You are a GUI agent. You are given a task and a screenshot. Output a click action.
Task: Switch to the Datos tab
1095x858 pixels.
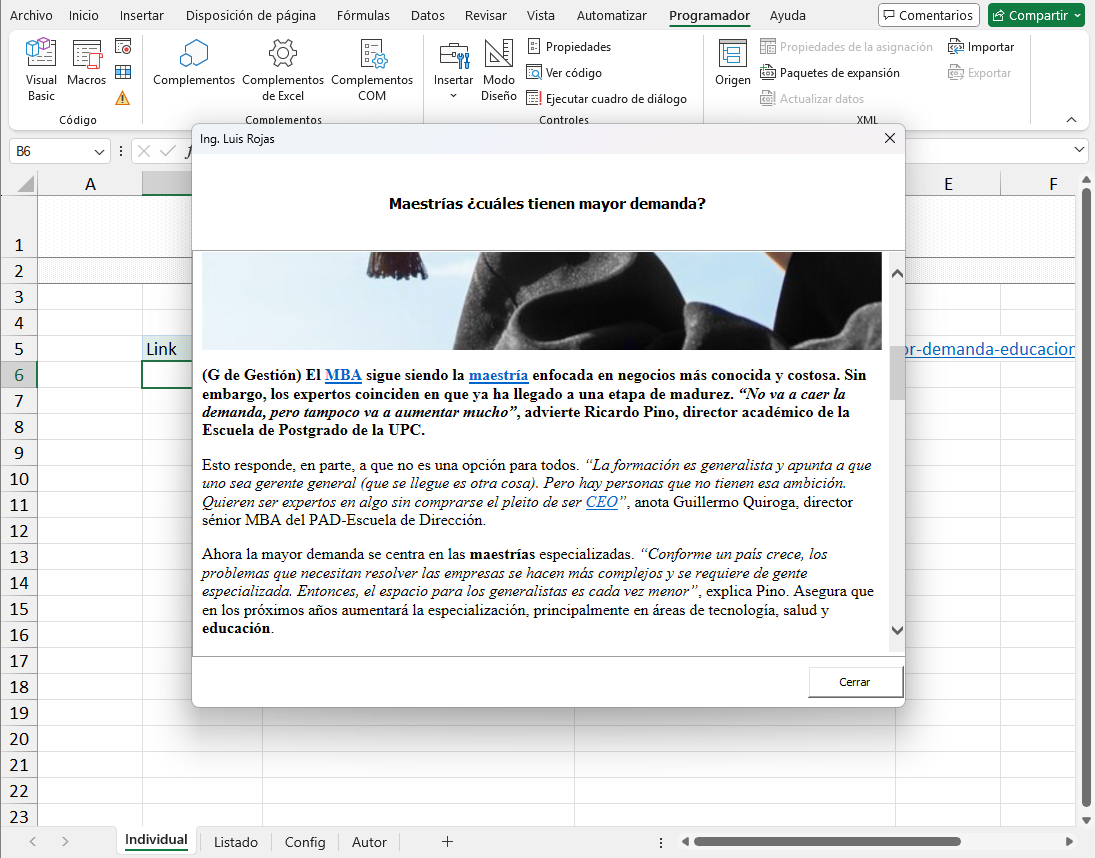click(427, 15)
